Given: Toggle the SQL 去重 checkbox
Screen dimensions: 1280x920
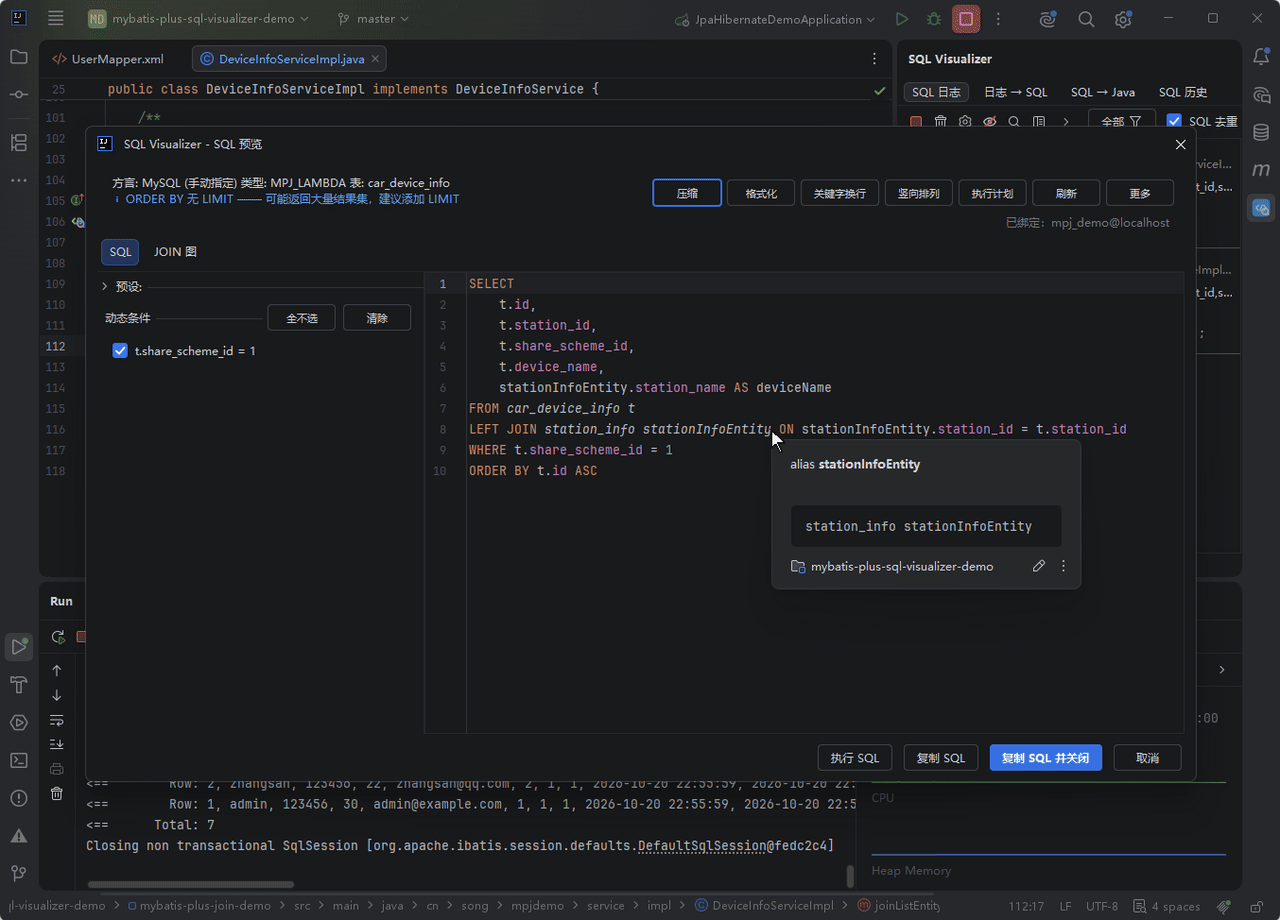Looking at the screenshot, I should [1174, 121].
